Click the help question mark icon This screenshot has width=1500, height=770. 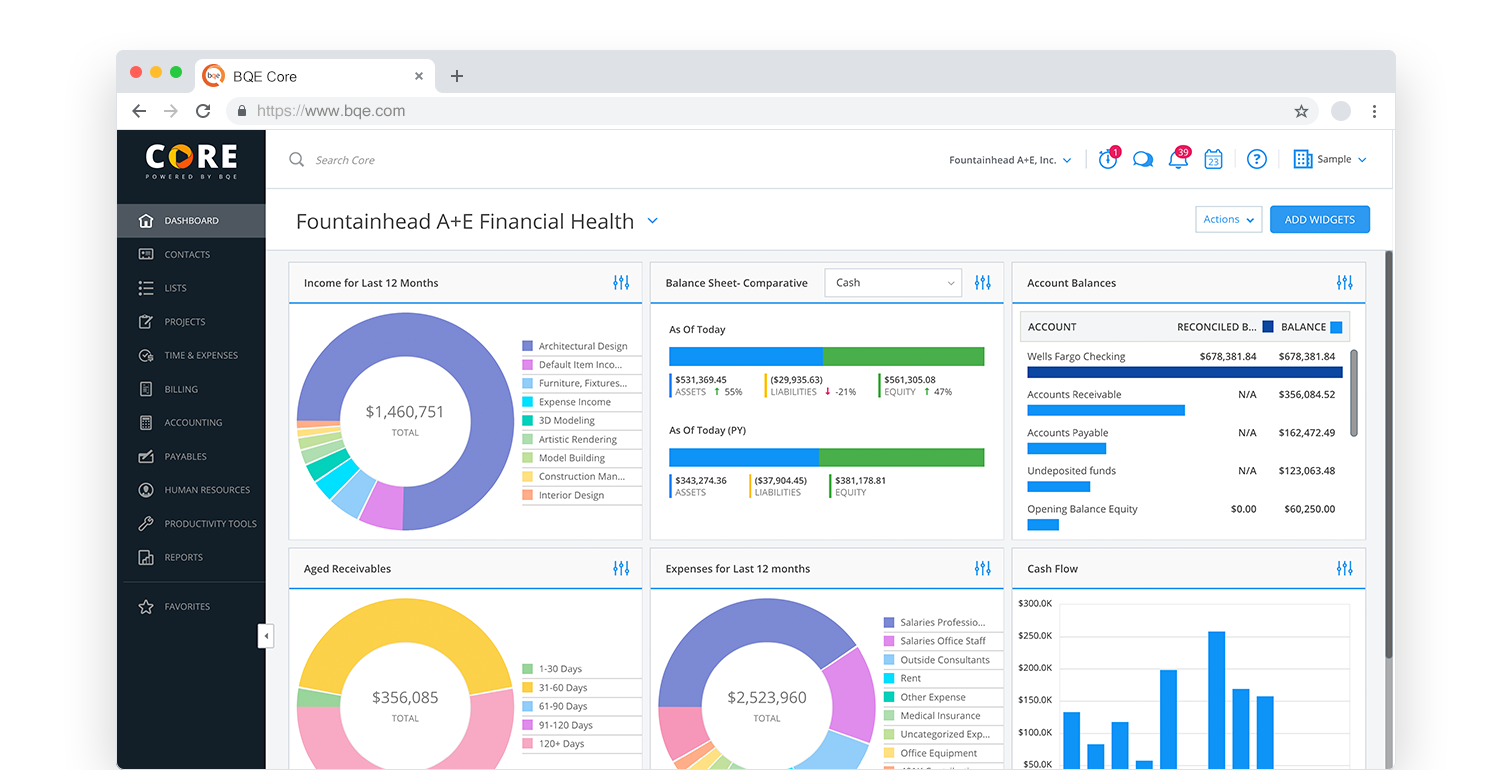(1257, 159)
